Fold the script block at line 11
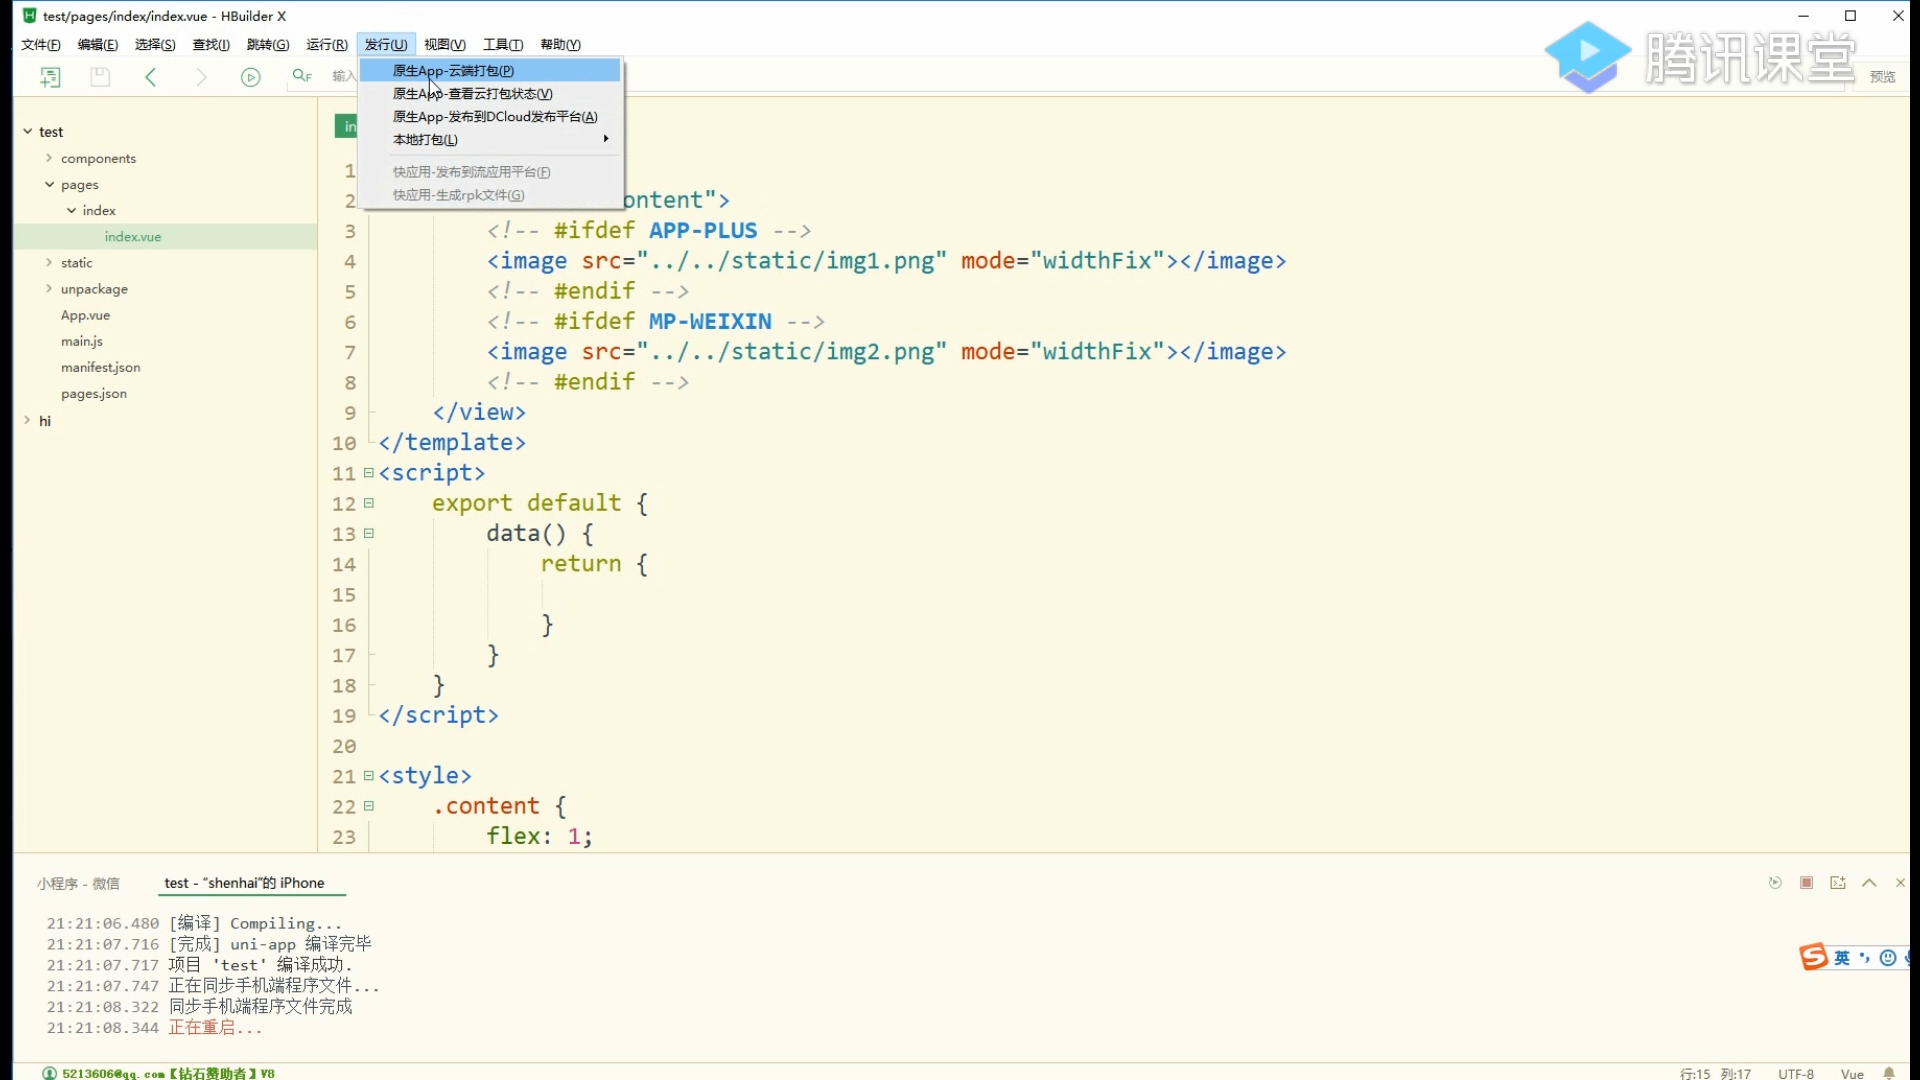This screenshot has width=1920, height=1080. 369,473
